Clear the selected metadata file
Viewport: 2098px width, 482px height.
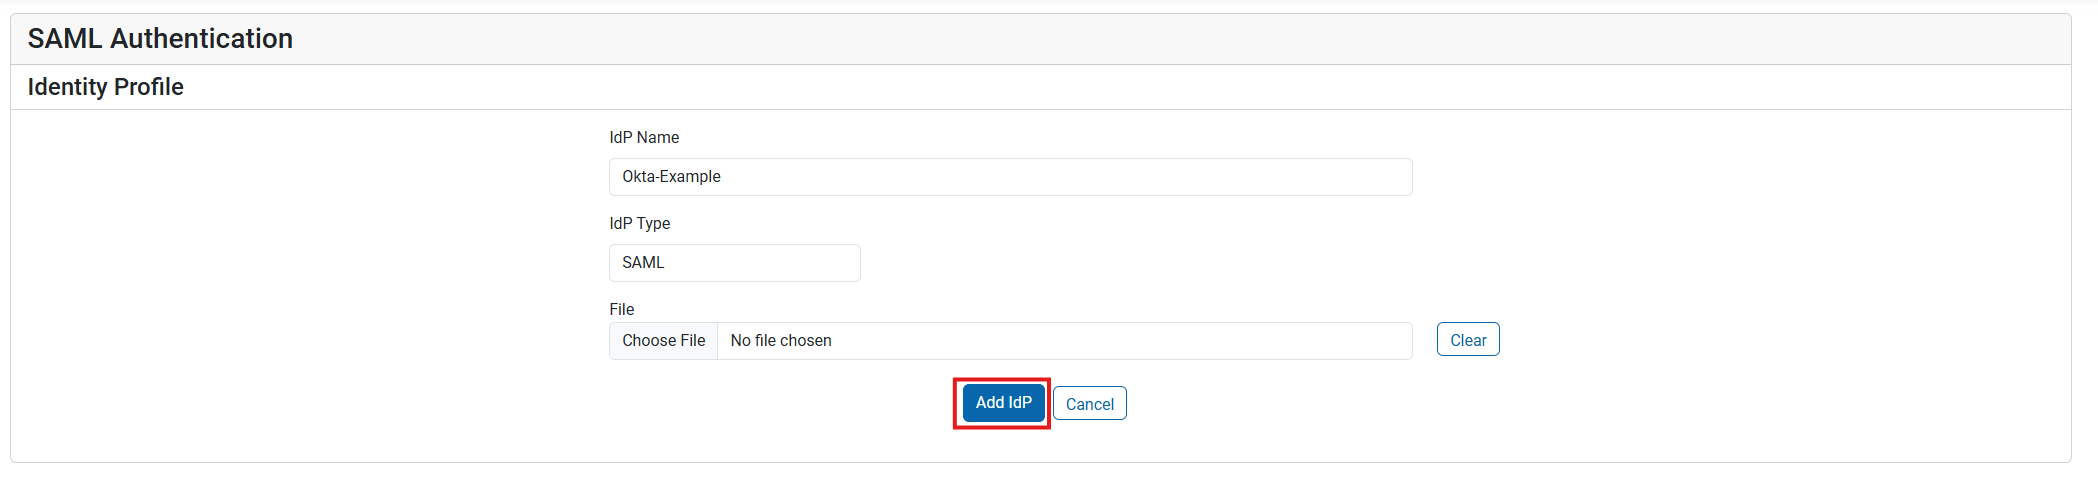click(x=1467, y=340)
